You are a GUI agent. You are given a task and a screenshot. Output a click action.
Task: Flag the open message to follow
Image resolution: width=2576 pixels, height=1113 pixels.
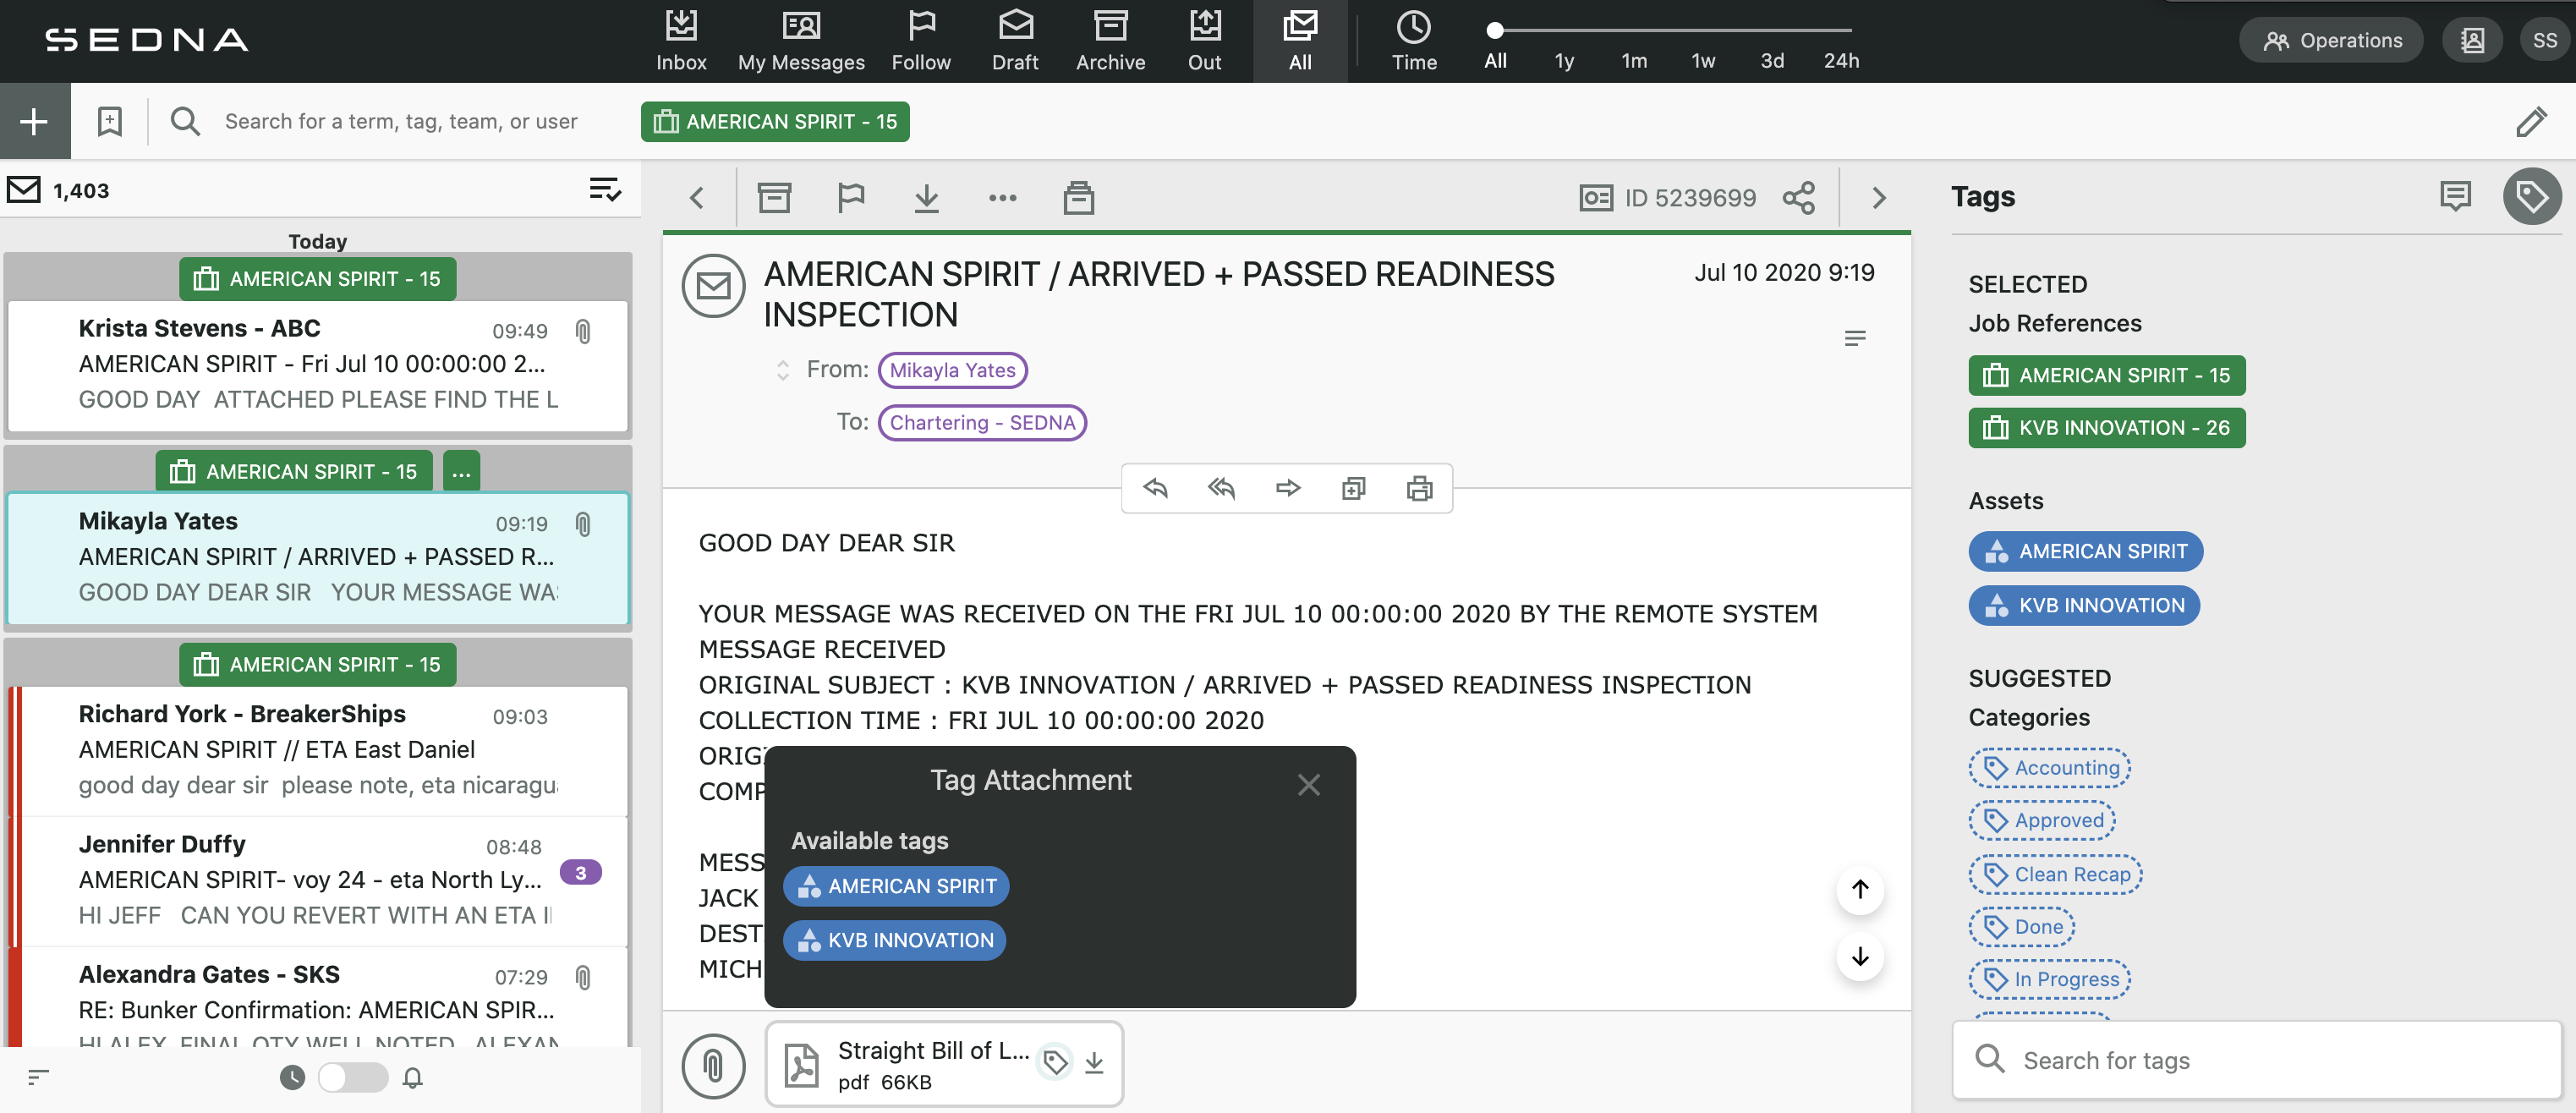(x=850, y=197)
